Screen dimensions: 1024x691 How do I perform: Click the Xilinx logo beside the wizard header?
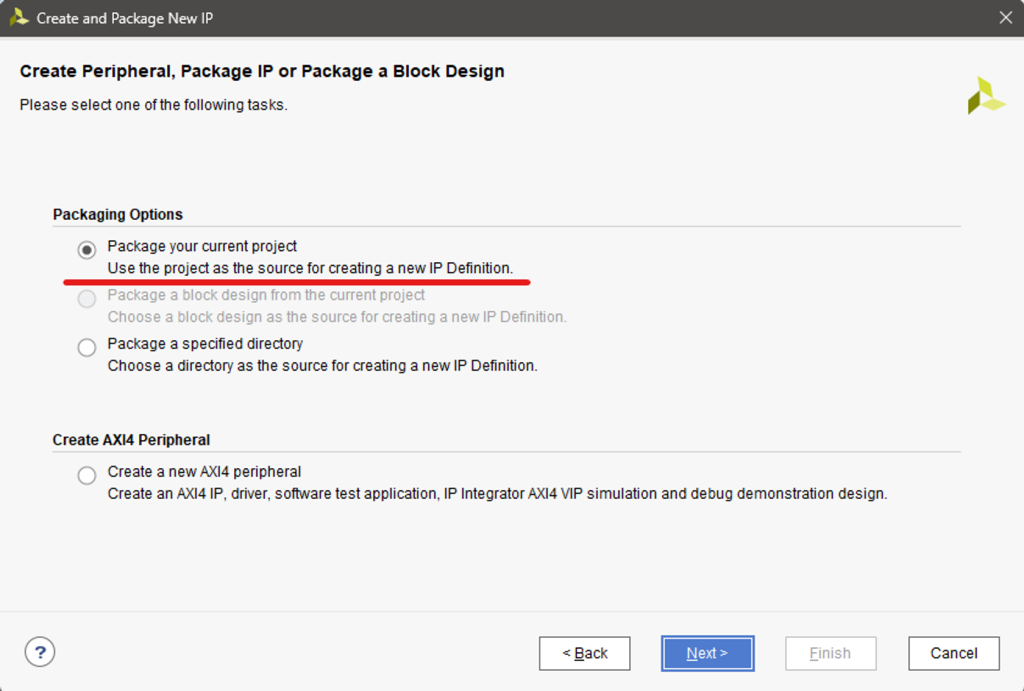(985, 96)
